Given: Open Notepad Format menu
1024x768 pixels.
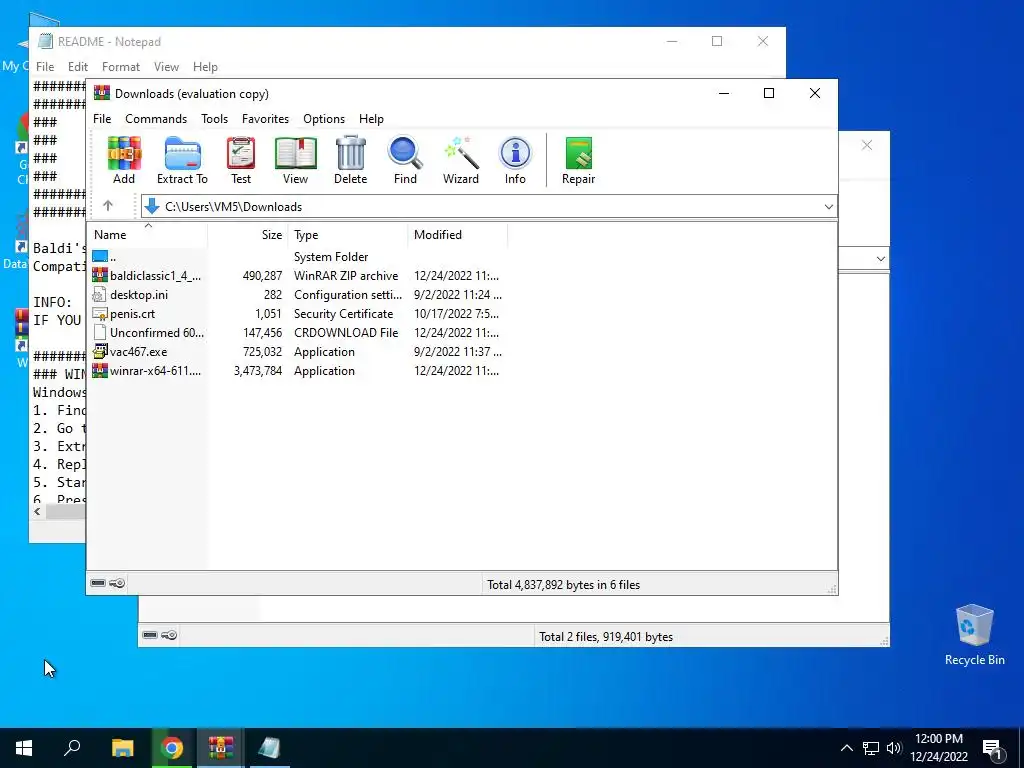Looking at the screenshot, I should coord(121,67).
